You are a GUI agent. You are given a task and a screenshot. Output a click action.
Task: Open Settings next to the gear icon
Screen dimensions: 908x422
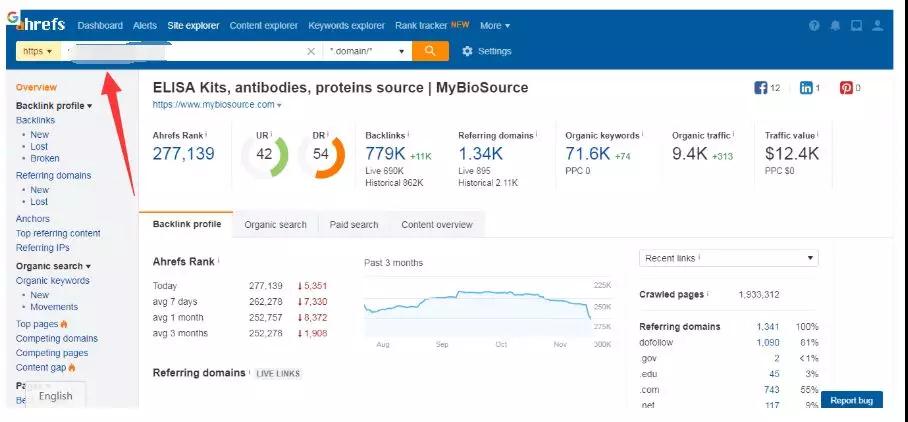(x=486, y=51)
